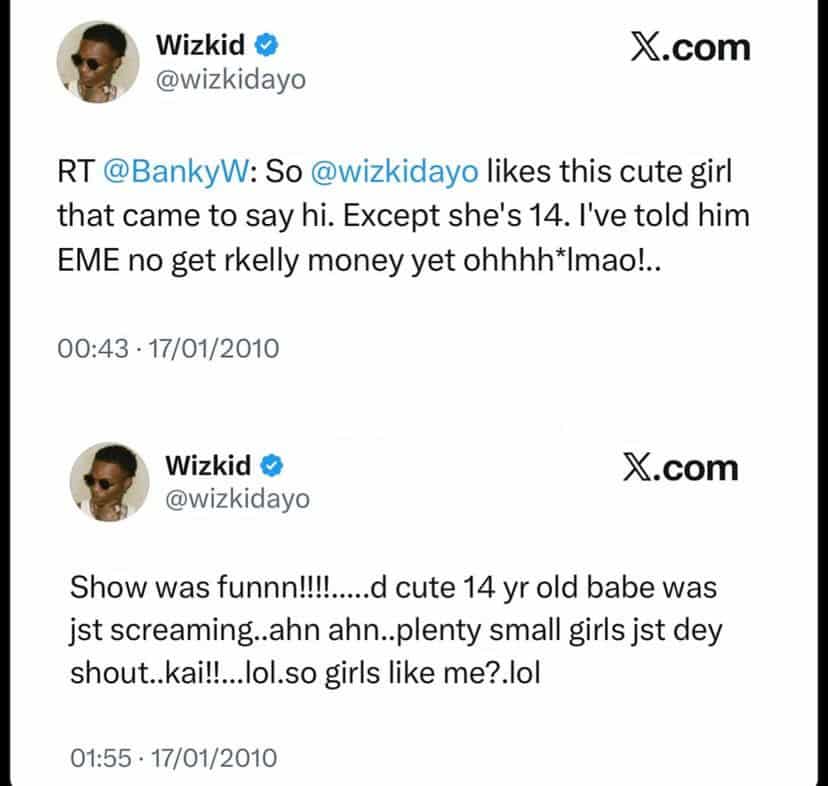Click the blue verified badge in first tweet
Image resolution: width=828 pixels, height=786 pixels.
267,44
